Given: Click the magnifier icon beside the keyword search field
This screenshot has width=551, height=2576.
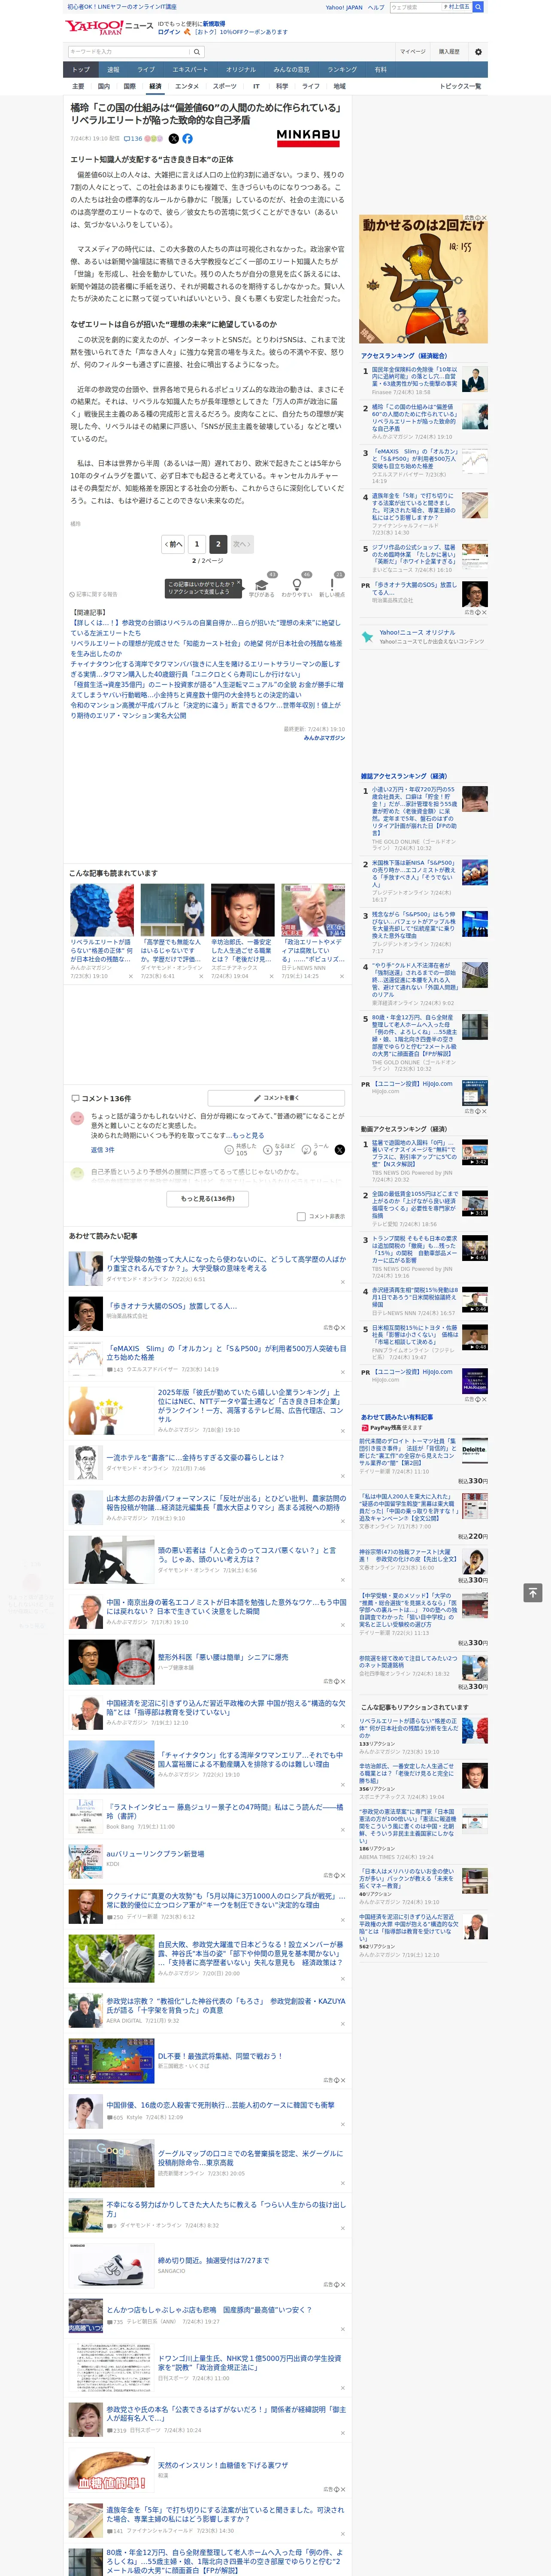Looking at the screenshot, I should [197, 52].
